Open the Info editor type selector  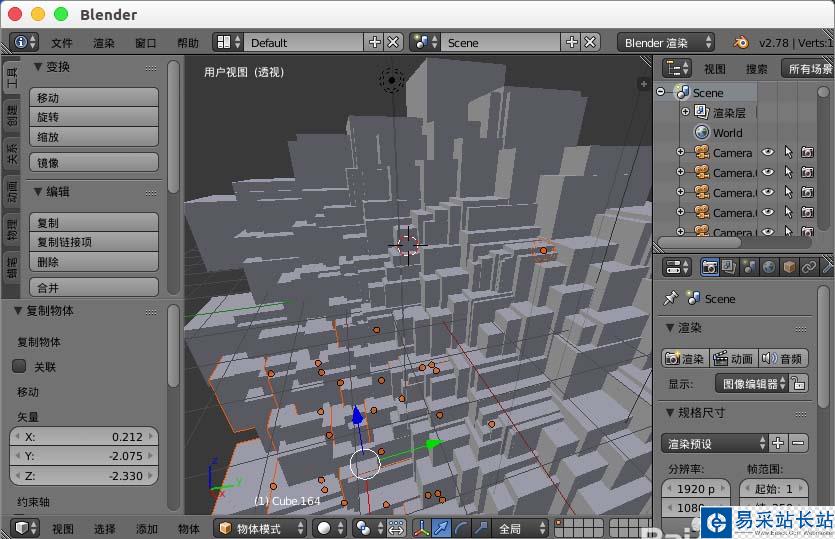point(24,42)
